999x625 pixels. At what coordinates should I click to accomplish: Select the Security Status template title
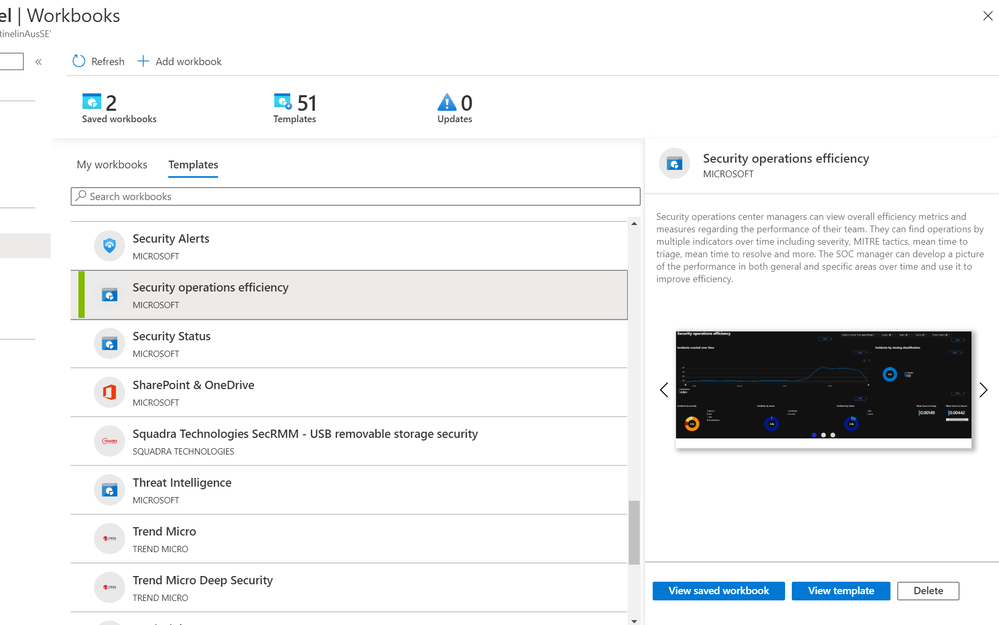tap(171, 336)
